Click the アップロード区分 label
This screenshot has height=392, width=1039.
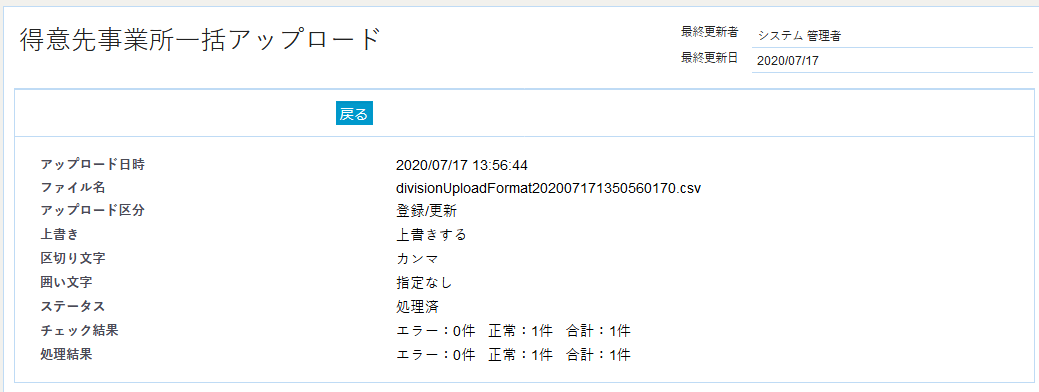93,211
